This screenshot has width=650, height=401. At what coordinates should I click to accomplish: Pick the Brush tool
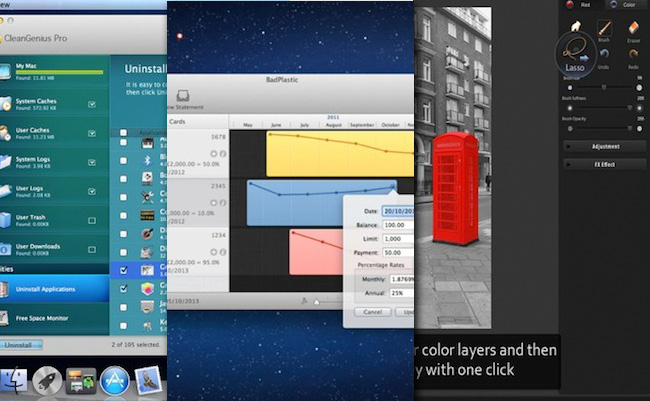coord(603,29)
